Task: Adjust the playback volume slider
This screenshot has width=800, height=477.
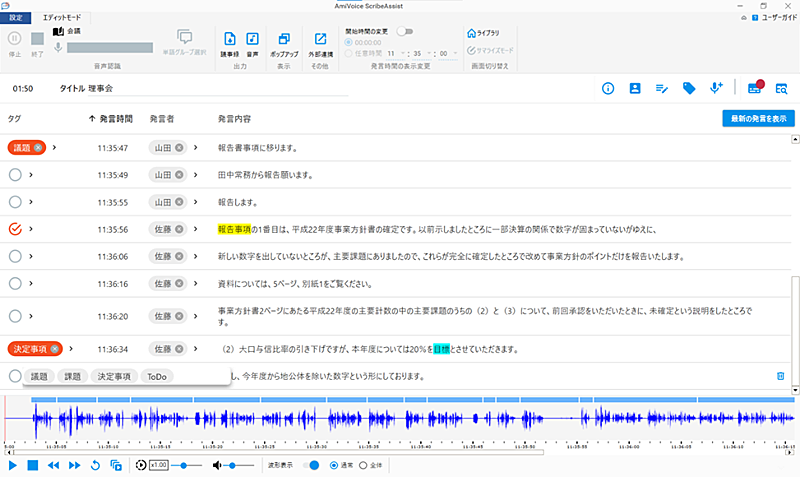Action: click(234, 465)
